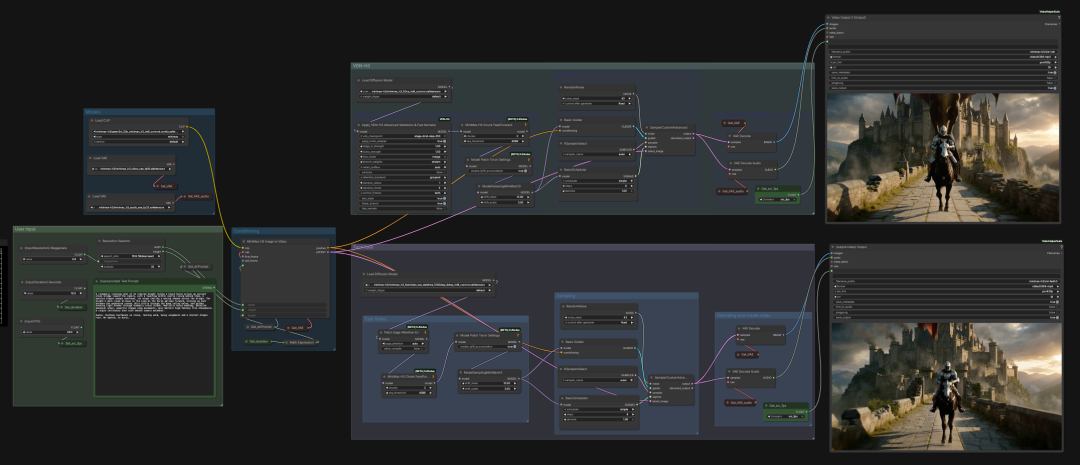Click value field in Input(Duration) Seconds node
The width and height of the screenshot is (1080, 465).
point(52,293)
